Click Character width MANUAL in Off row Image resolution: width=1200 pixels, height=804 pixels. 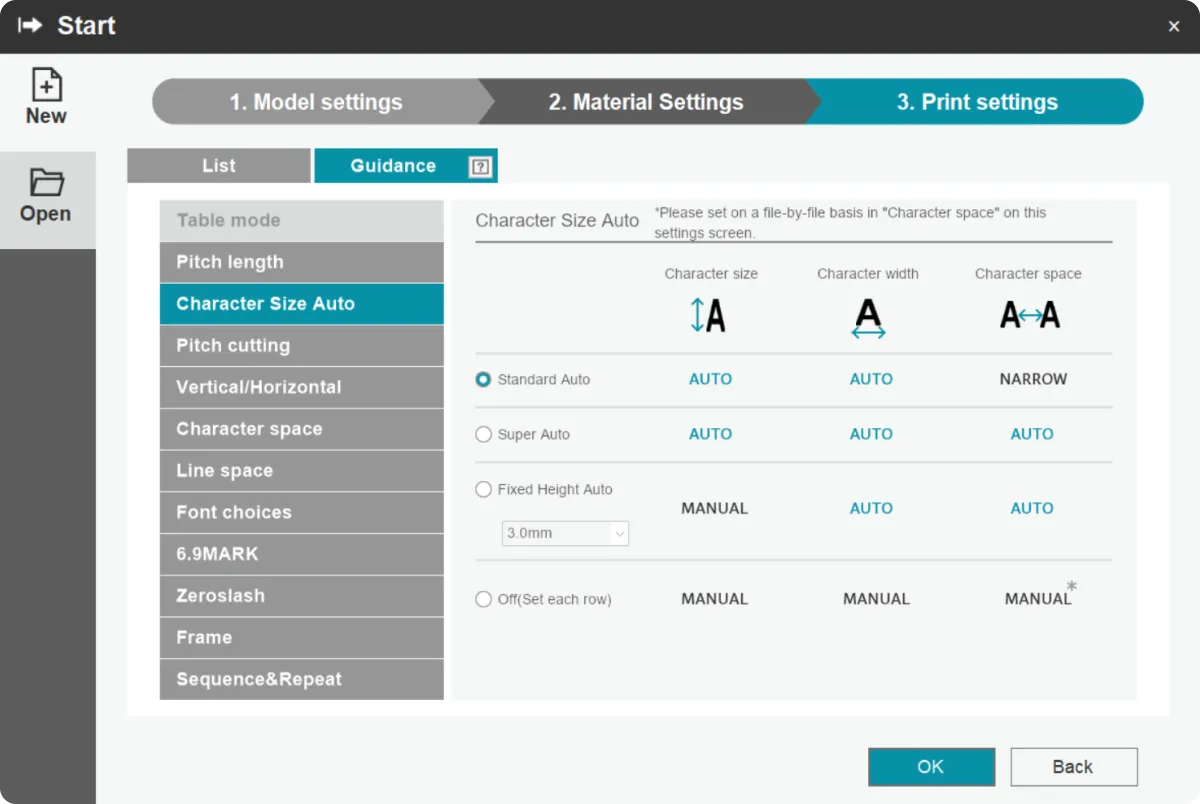click(x=876, y=599)
